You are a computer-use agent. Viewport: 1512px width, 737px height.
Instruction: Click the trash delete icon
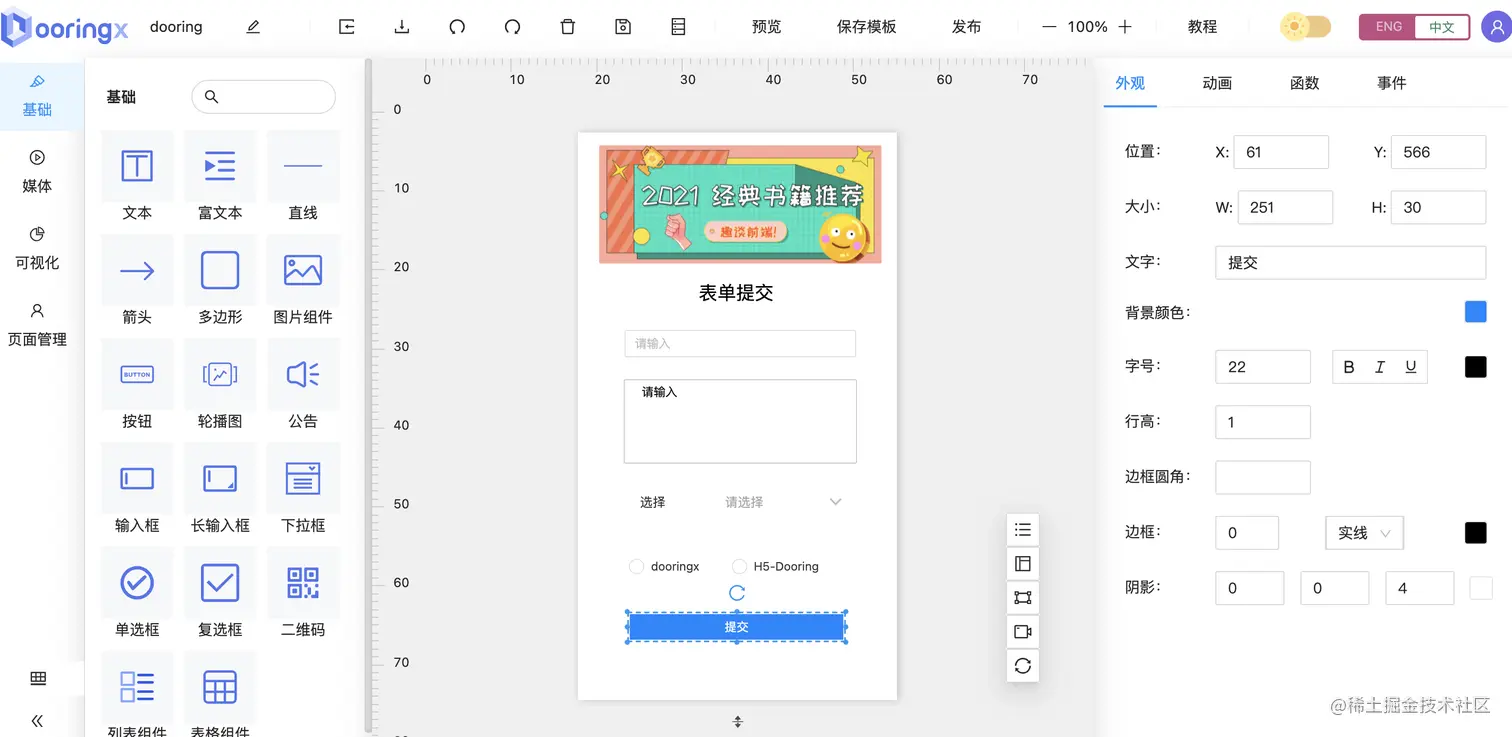tap(568, 27)
